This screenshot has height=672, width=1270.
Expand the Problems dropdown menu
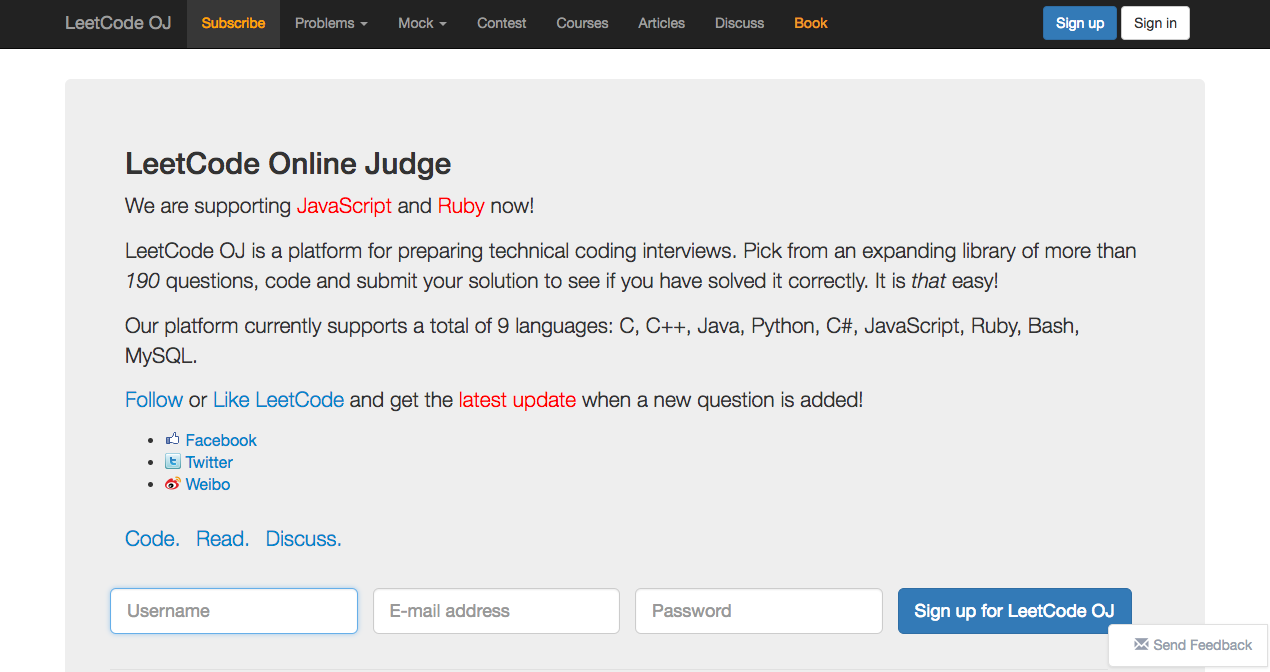pos(331,23)
